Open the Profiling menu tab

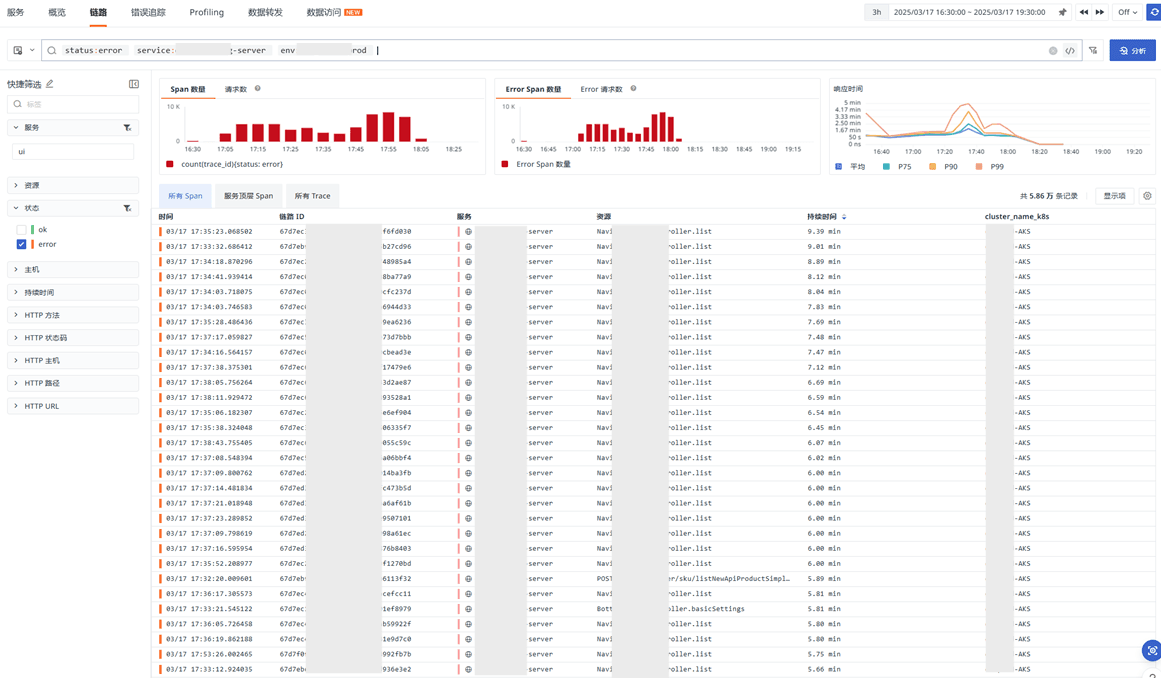(206, 12)
